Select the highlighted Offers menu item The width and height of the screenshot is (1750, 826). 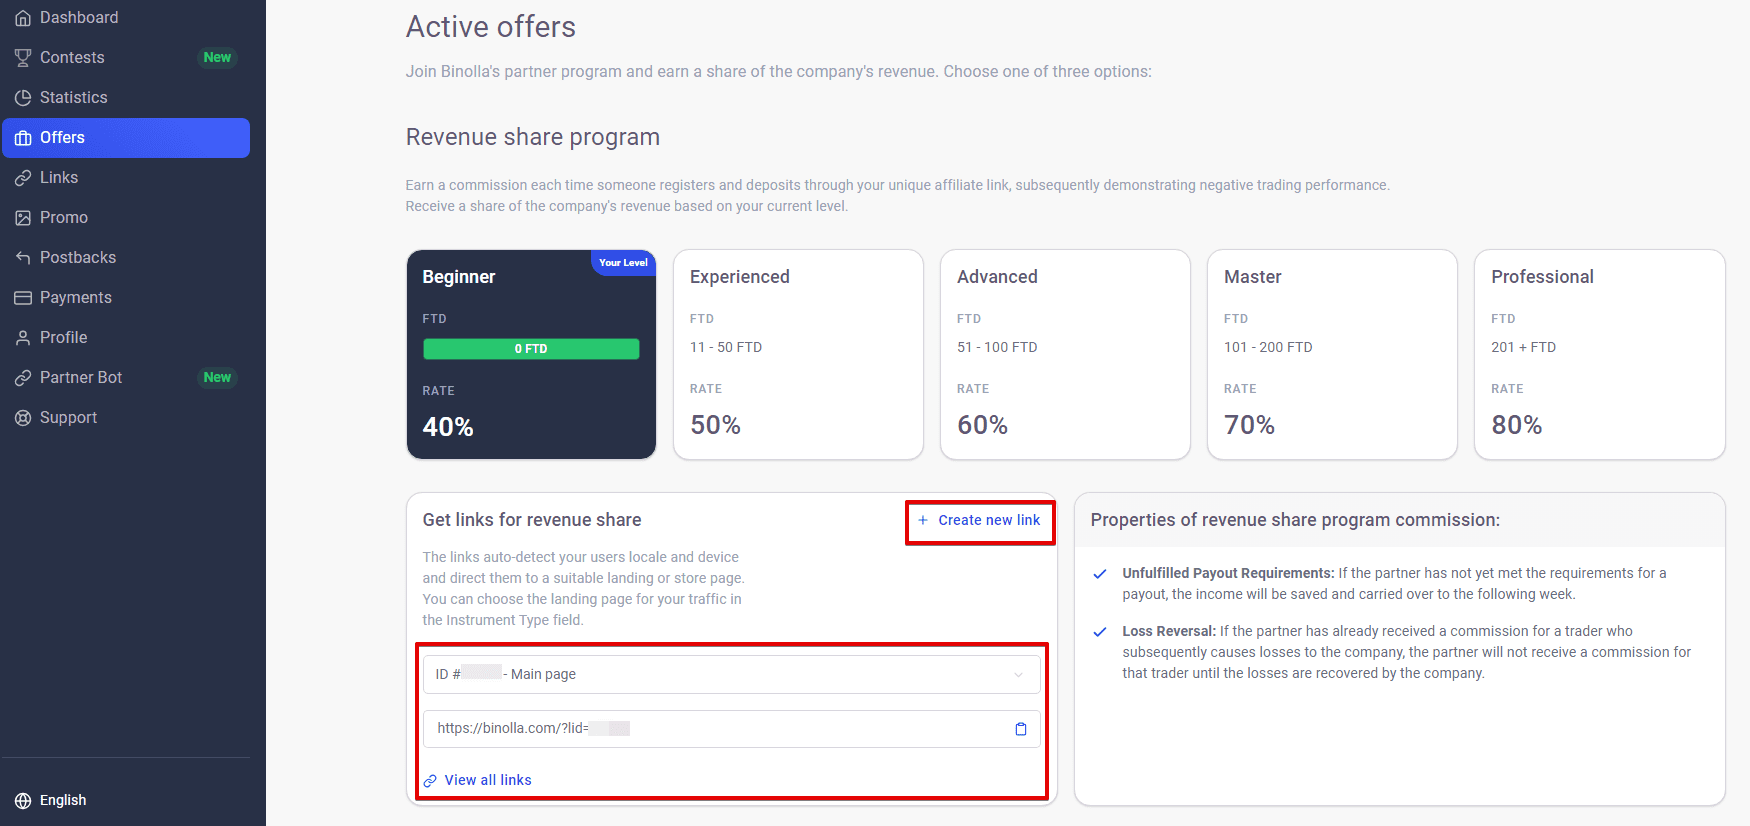tap(126, 138)
